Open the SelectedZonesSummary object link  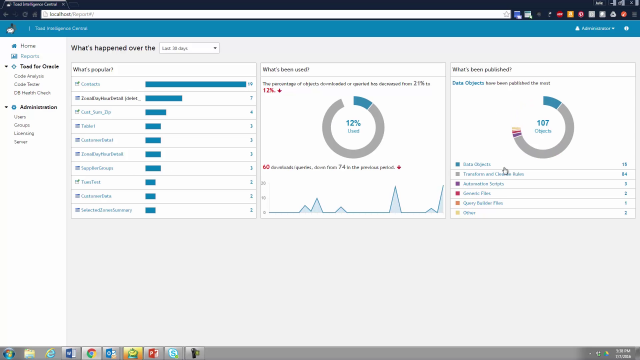[x=107, y=210]
